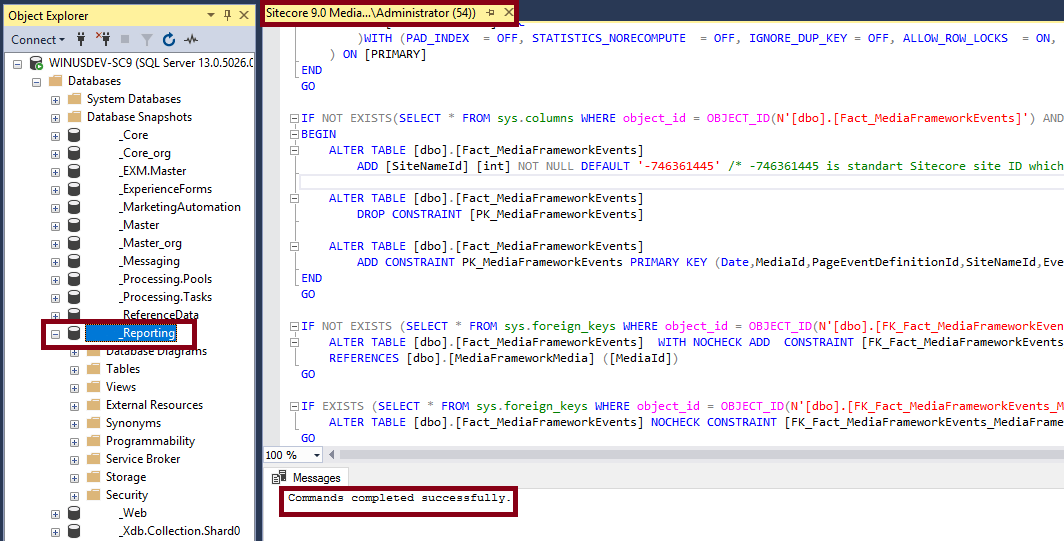The width and height of the screenshot is (1064, 541).
Task: Collapse the Databases tree node
Action: (37, 81)
